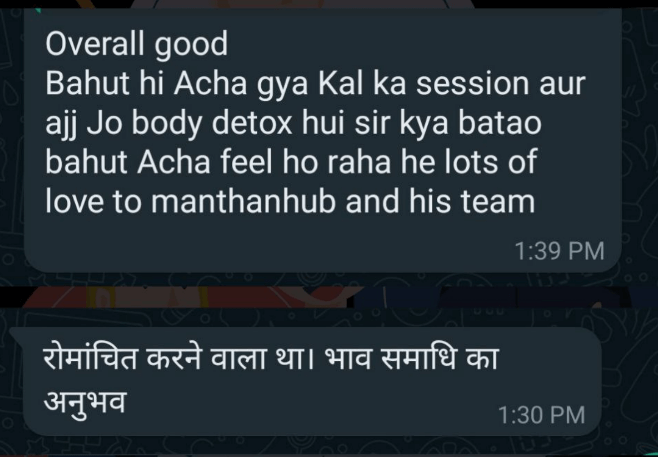658x457 pixels.
Task: Click the word "love" in the last line
Action: (74, 202)
